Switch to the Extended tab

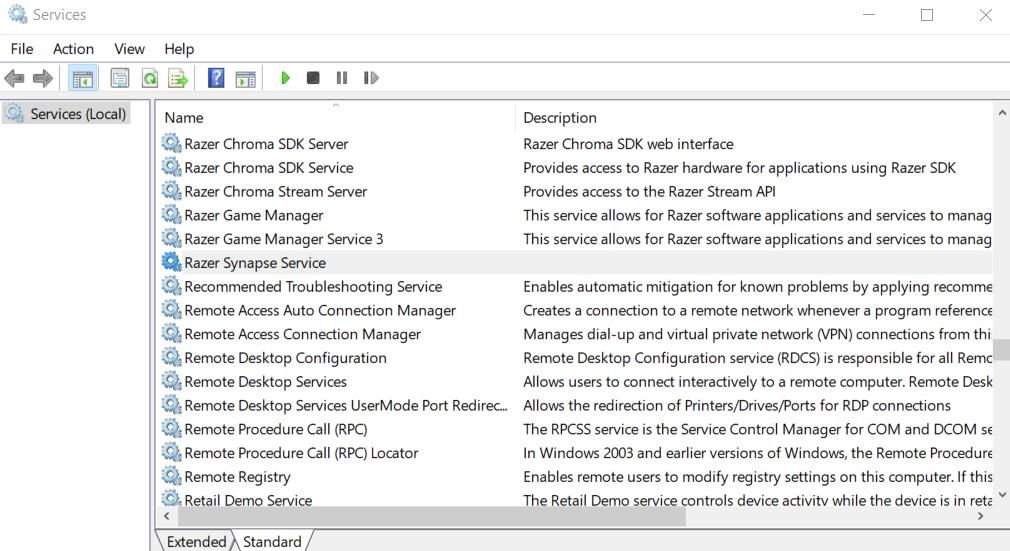[x=196, y=541]
